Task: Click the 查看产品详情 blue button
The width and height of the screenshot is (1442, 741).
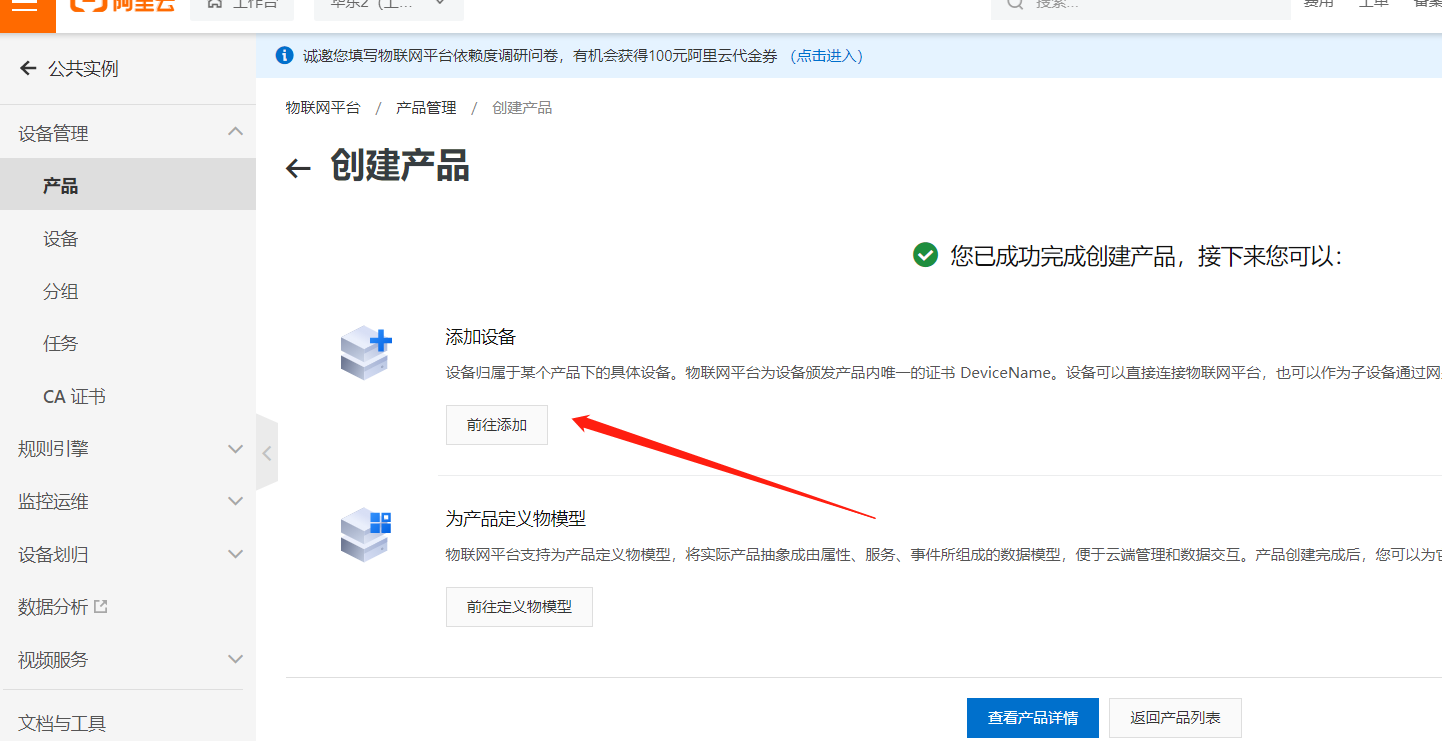Action: [1032, 717]
